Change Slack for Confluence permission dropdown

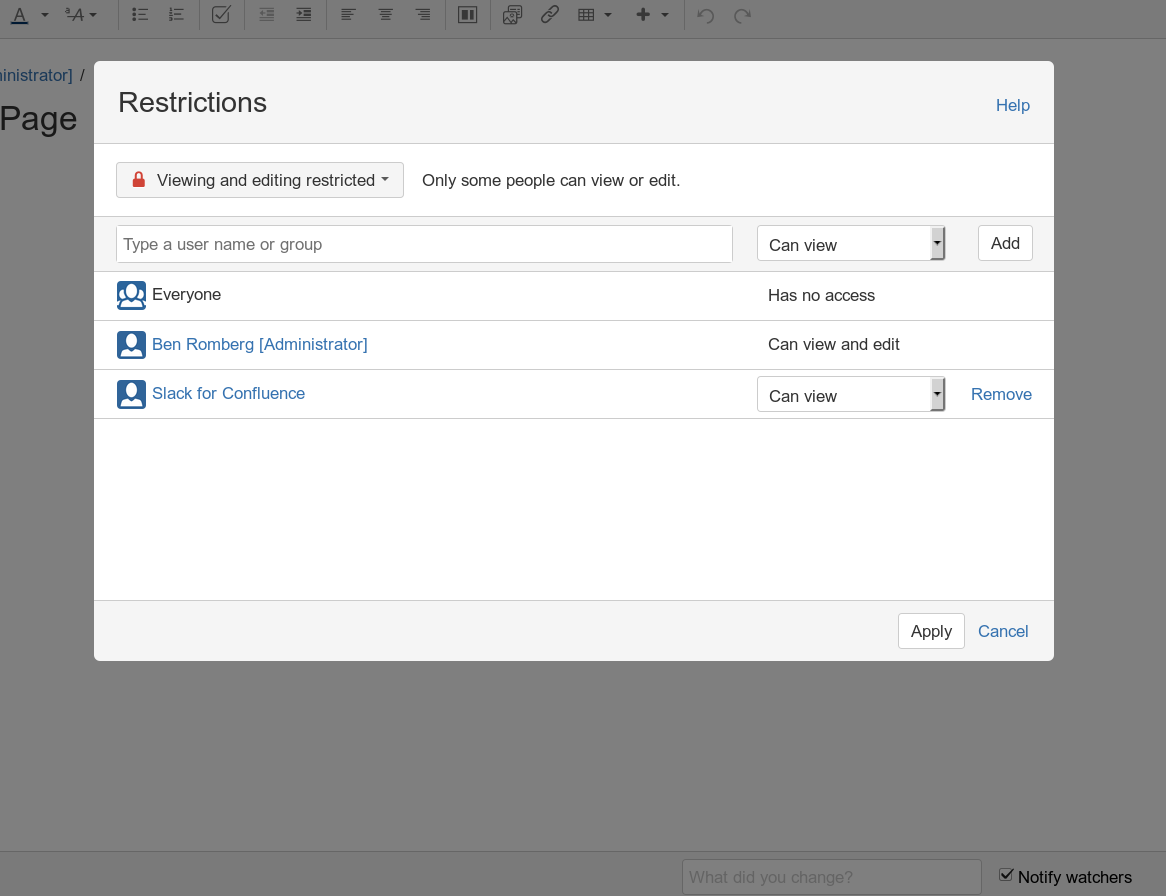(x=851, y=393)
